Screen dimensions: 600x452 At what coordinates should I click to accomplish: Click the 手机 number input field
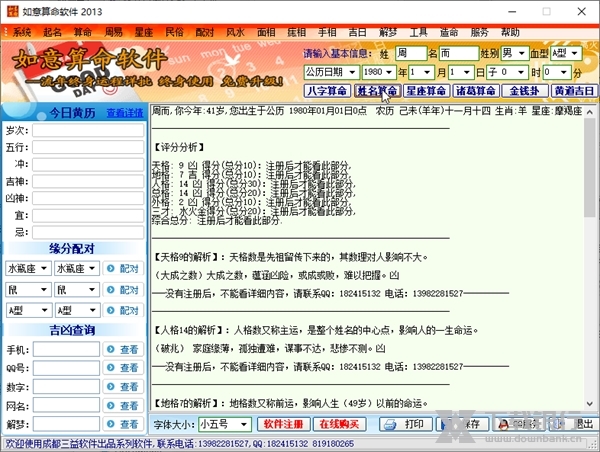[67, 349]
